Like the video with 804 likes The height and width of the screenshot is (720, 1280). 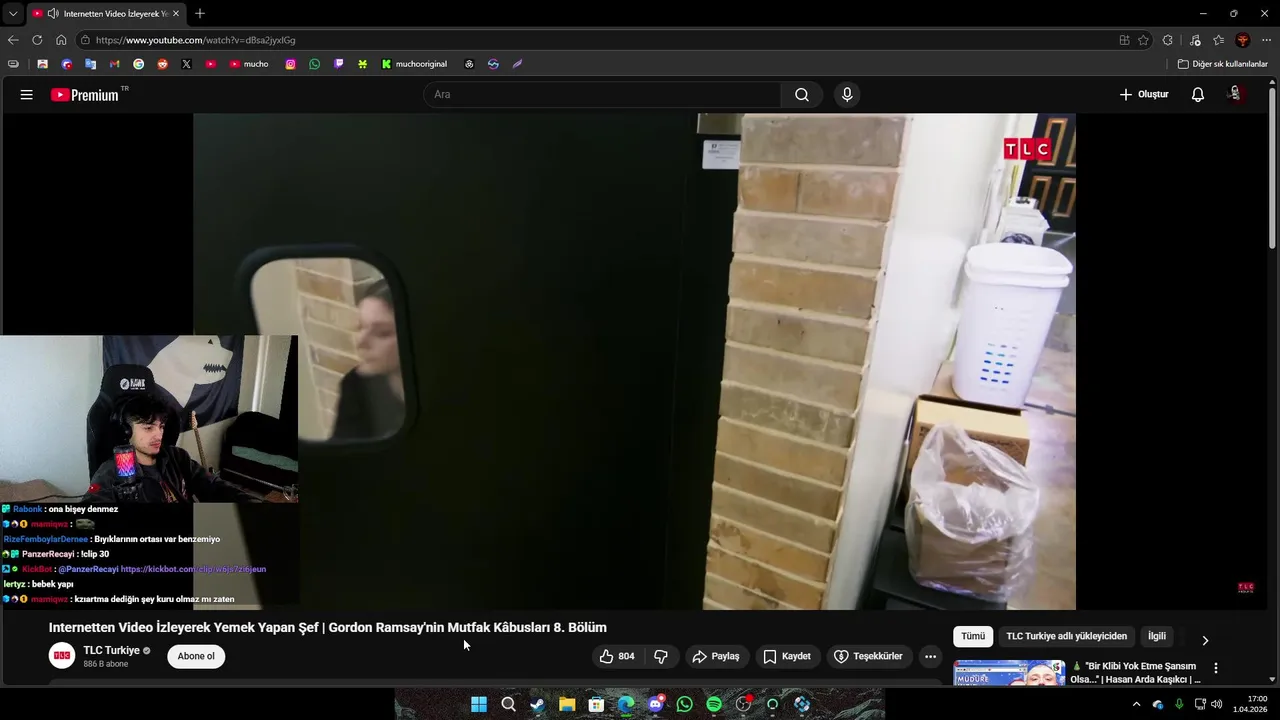[x=618, y=657]
